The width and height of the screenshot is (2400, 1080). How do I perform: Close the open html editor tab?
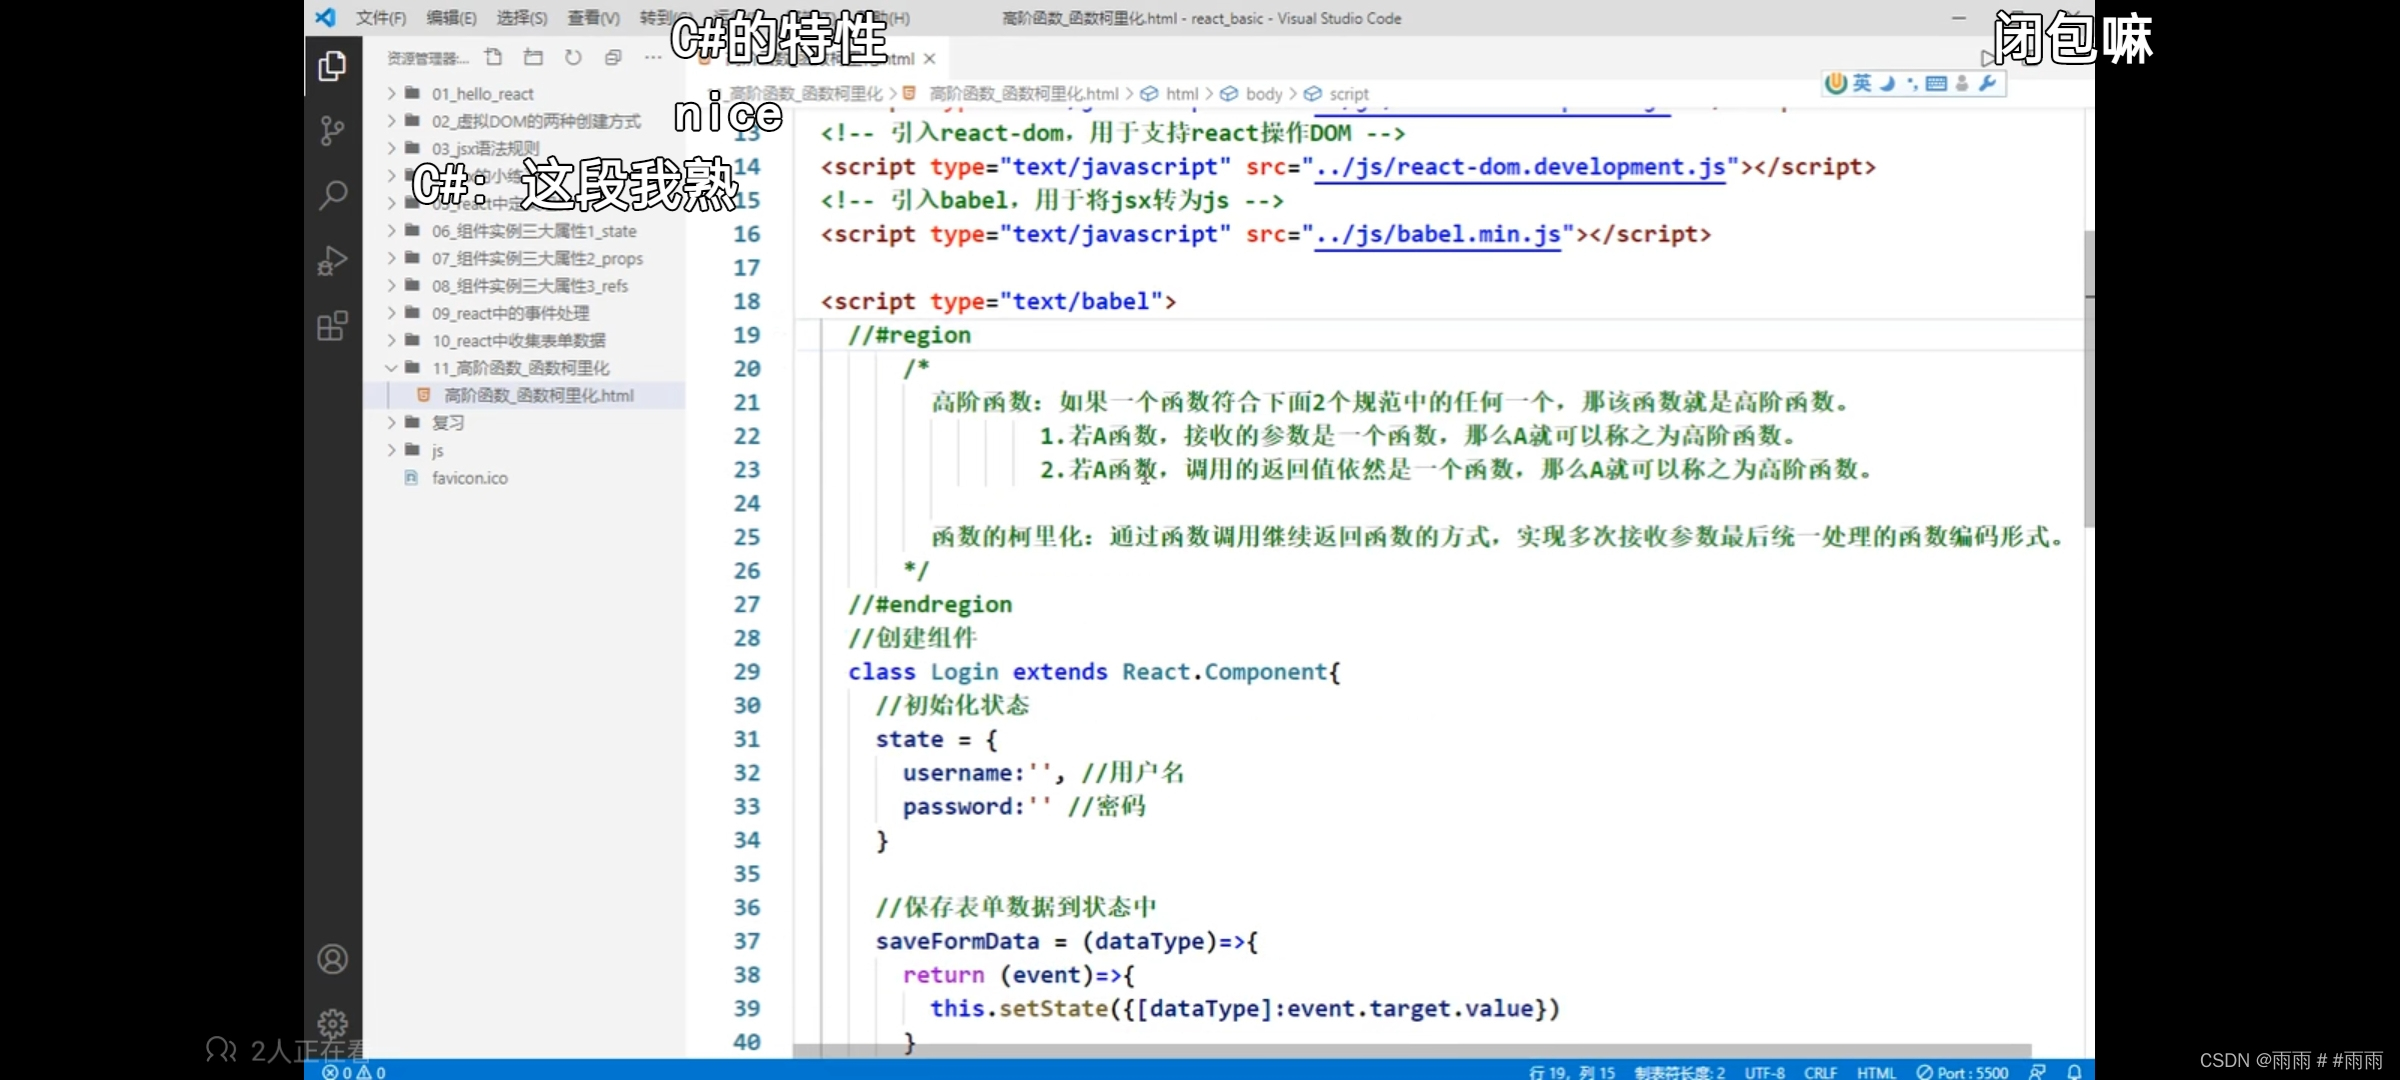point(930,59)
